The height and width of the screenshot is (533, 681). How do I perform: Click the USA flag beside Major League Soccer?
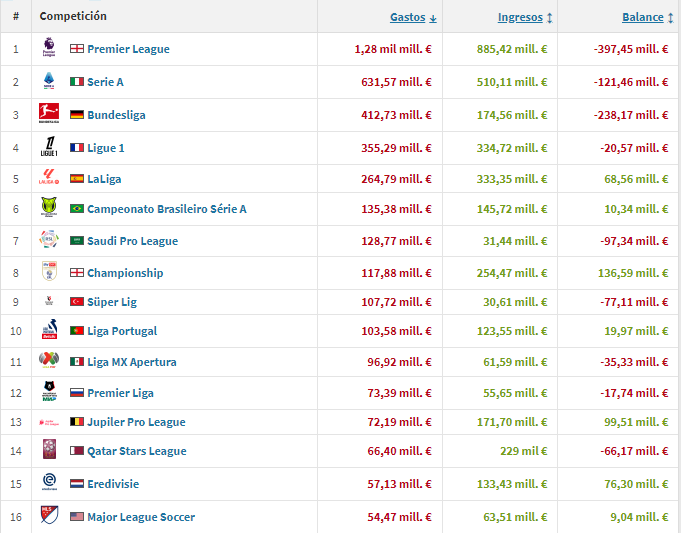[x=77, y=516]
